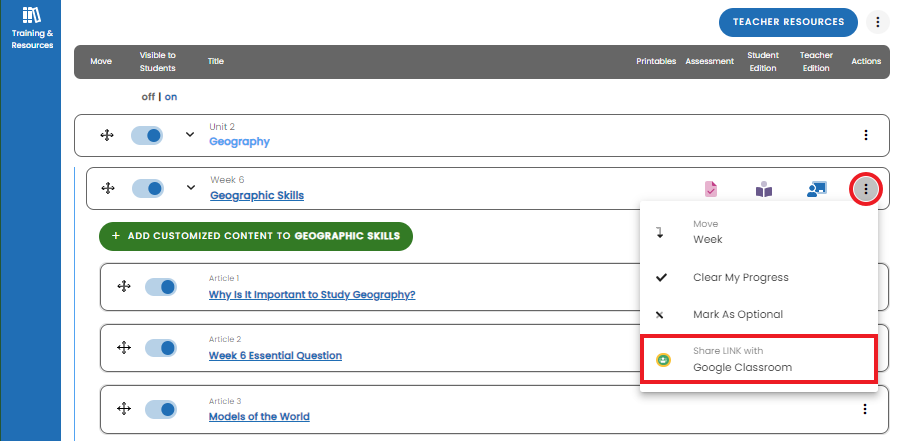This screenshot has width=900, height=441.
Task: Open the Geographic Skills student edition icon
Action: click(x=763, y=189)
